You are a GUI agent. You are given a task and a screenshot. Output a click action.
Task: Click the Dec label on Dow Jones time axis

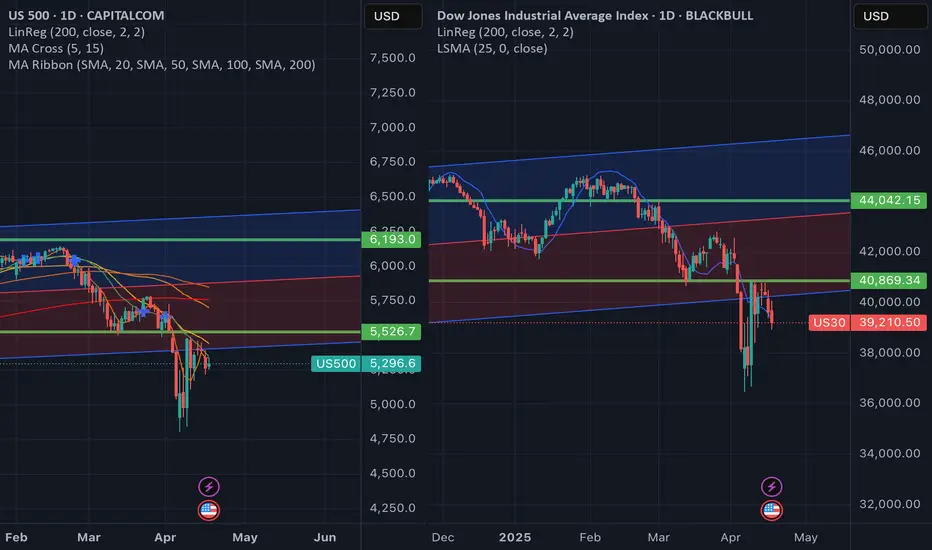point(443,538)
